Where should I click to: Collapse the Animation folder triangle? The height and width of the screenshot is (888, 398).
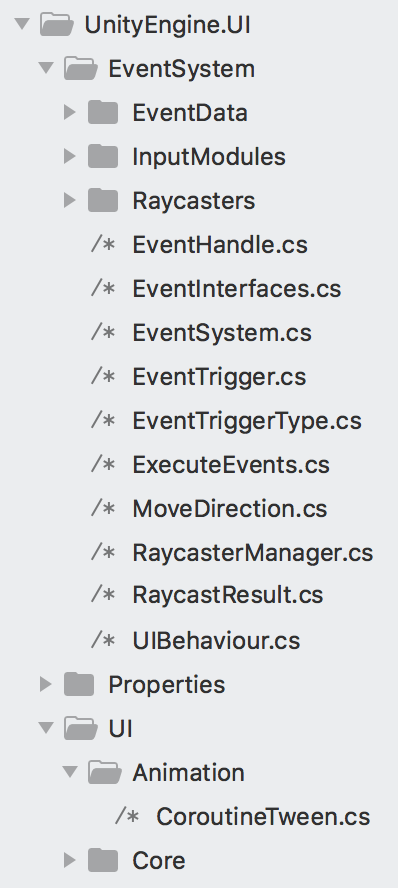point(70,771)
